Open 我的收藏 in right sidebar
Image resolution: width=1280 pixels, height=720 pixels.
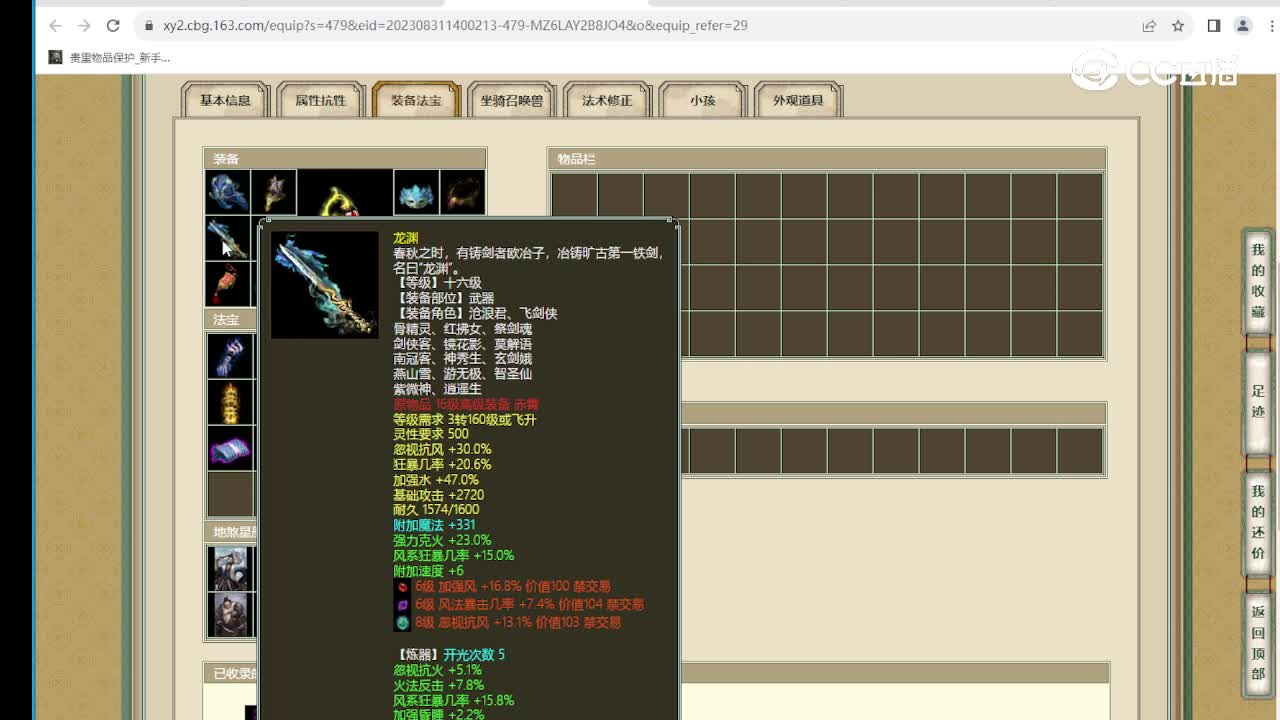[1258, 281]
